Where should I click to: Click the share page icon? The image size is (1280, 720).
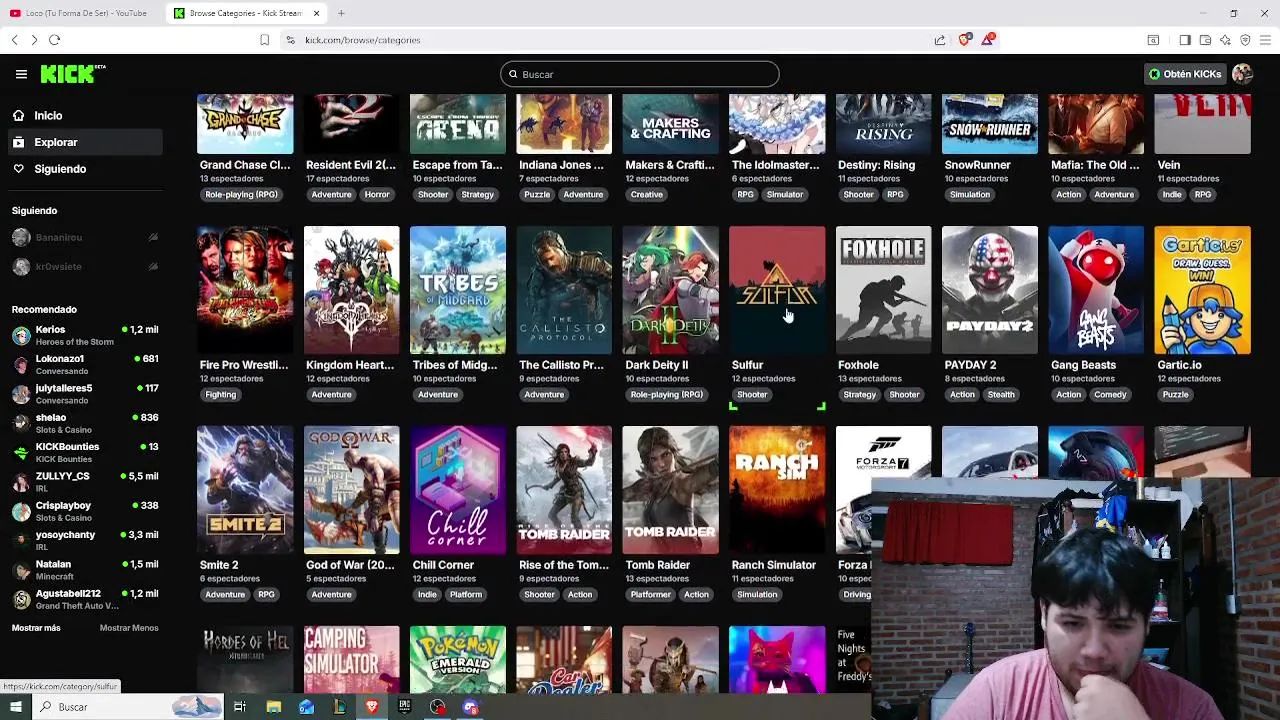[940, 40]
